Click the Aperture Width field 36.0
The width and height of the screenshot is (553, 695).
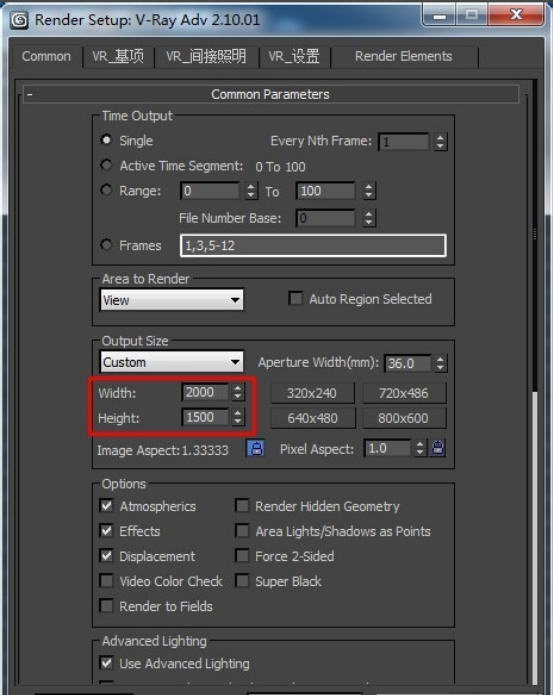408,363
